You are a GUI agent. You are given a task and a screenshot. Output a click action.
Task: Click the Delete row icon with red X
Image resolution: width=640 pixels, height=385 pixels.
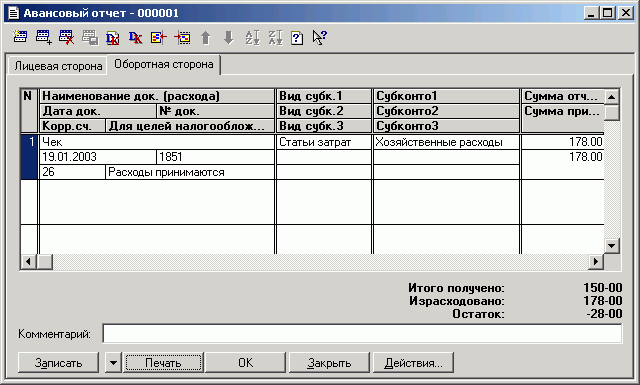click(x=66, y=38)
